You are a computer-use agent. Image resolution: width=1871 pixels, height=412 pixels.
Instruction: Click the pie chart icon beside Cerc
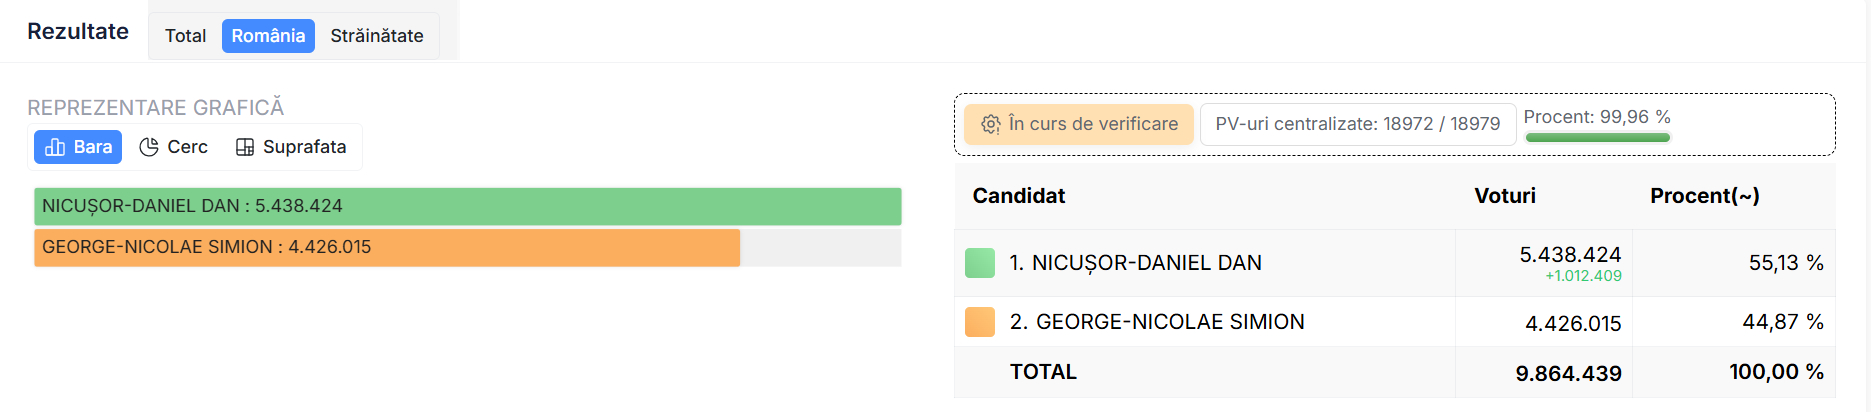coord(149,147)
